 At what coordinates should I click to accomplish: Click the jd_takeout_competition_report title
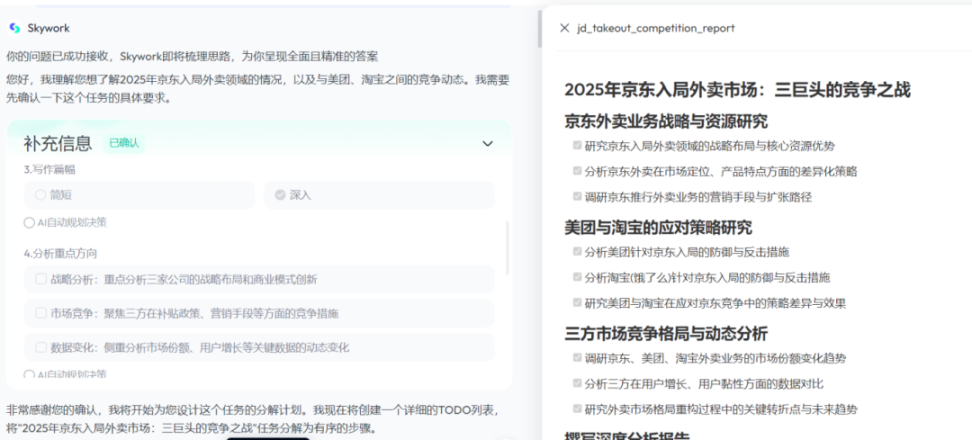click(x=656, y=28)
